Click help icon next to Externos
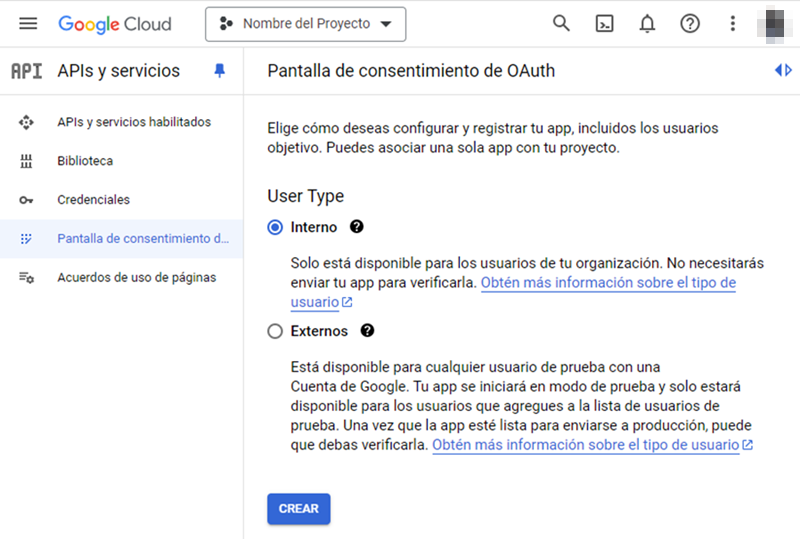Image resolution: width=800 pixels, height=539 pixels. pos(367,331)
